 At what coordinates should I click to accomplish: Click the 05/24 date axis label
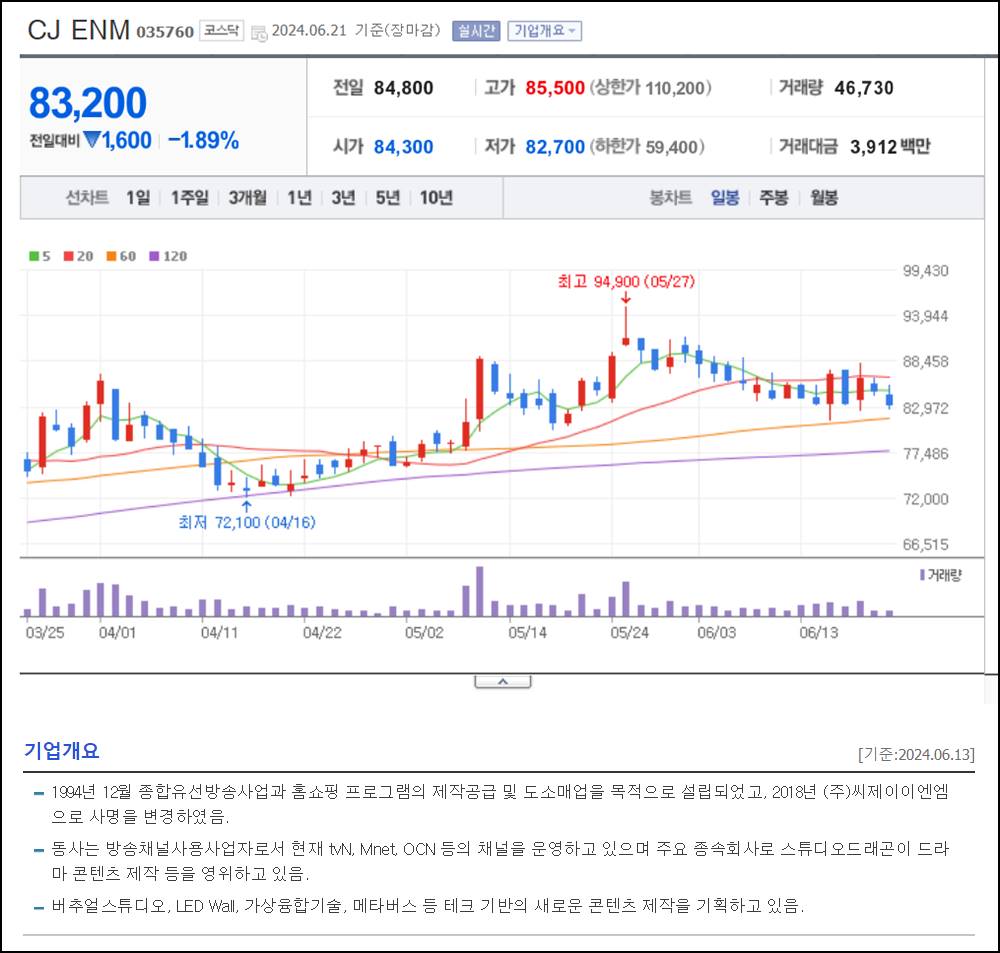(629, 633)
